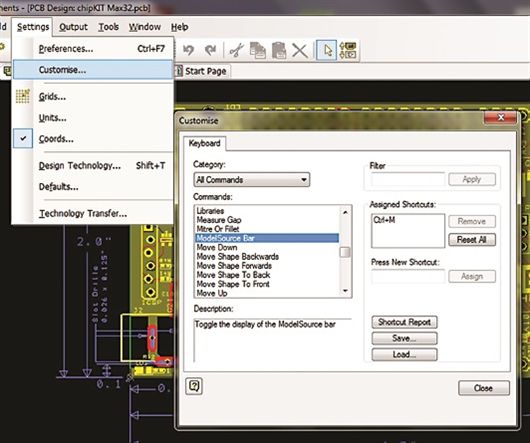The width and height of the screenshot is (530, 443).
Task: Select Move Shape To Front command
Action: tap(233, 284)
